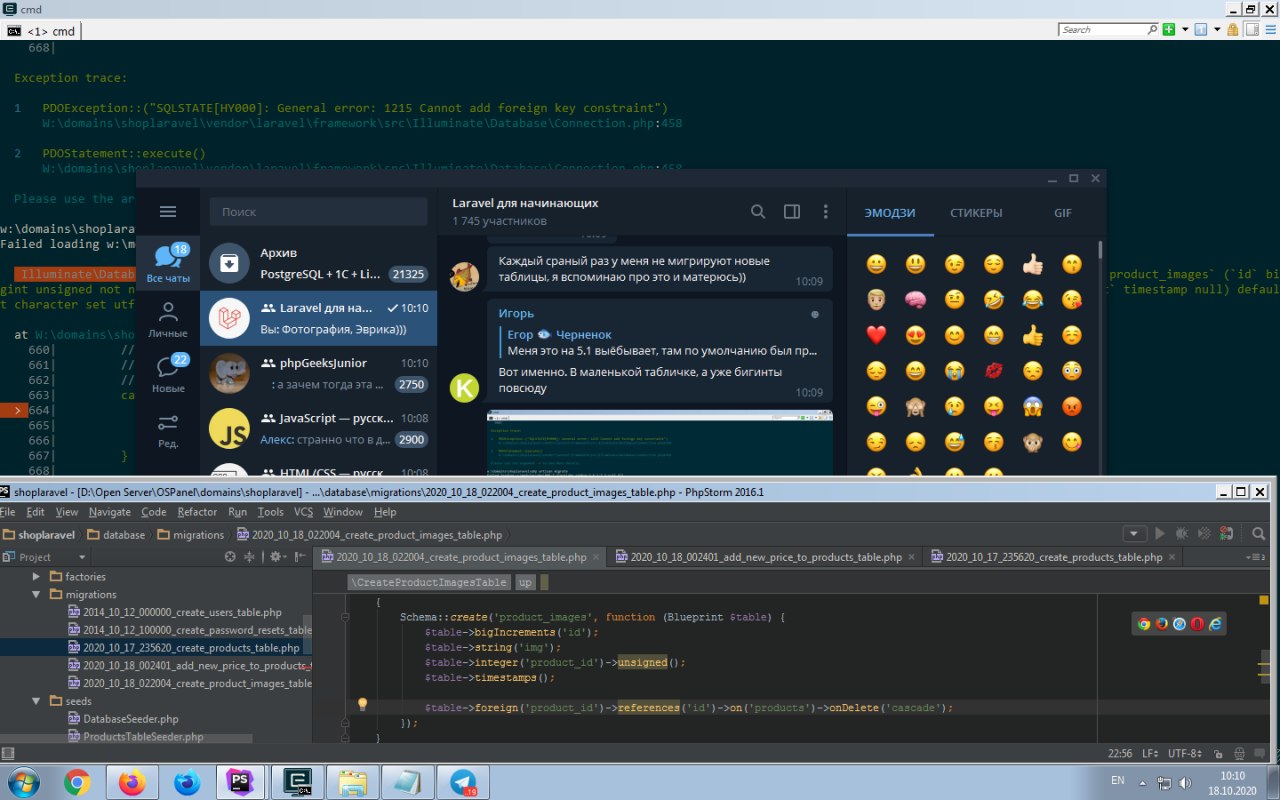Collapse Schema::create code block fold marker
The width and height of the screenshot is (1280, 800).
[345, 618]
